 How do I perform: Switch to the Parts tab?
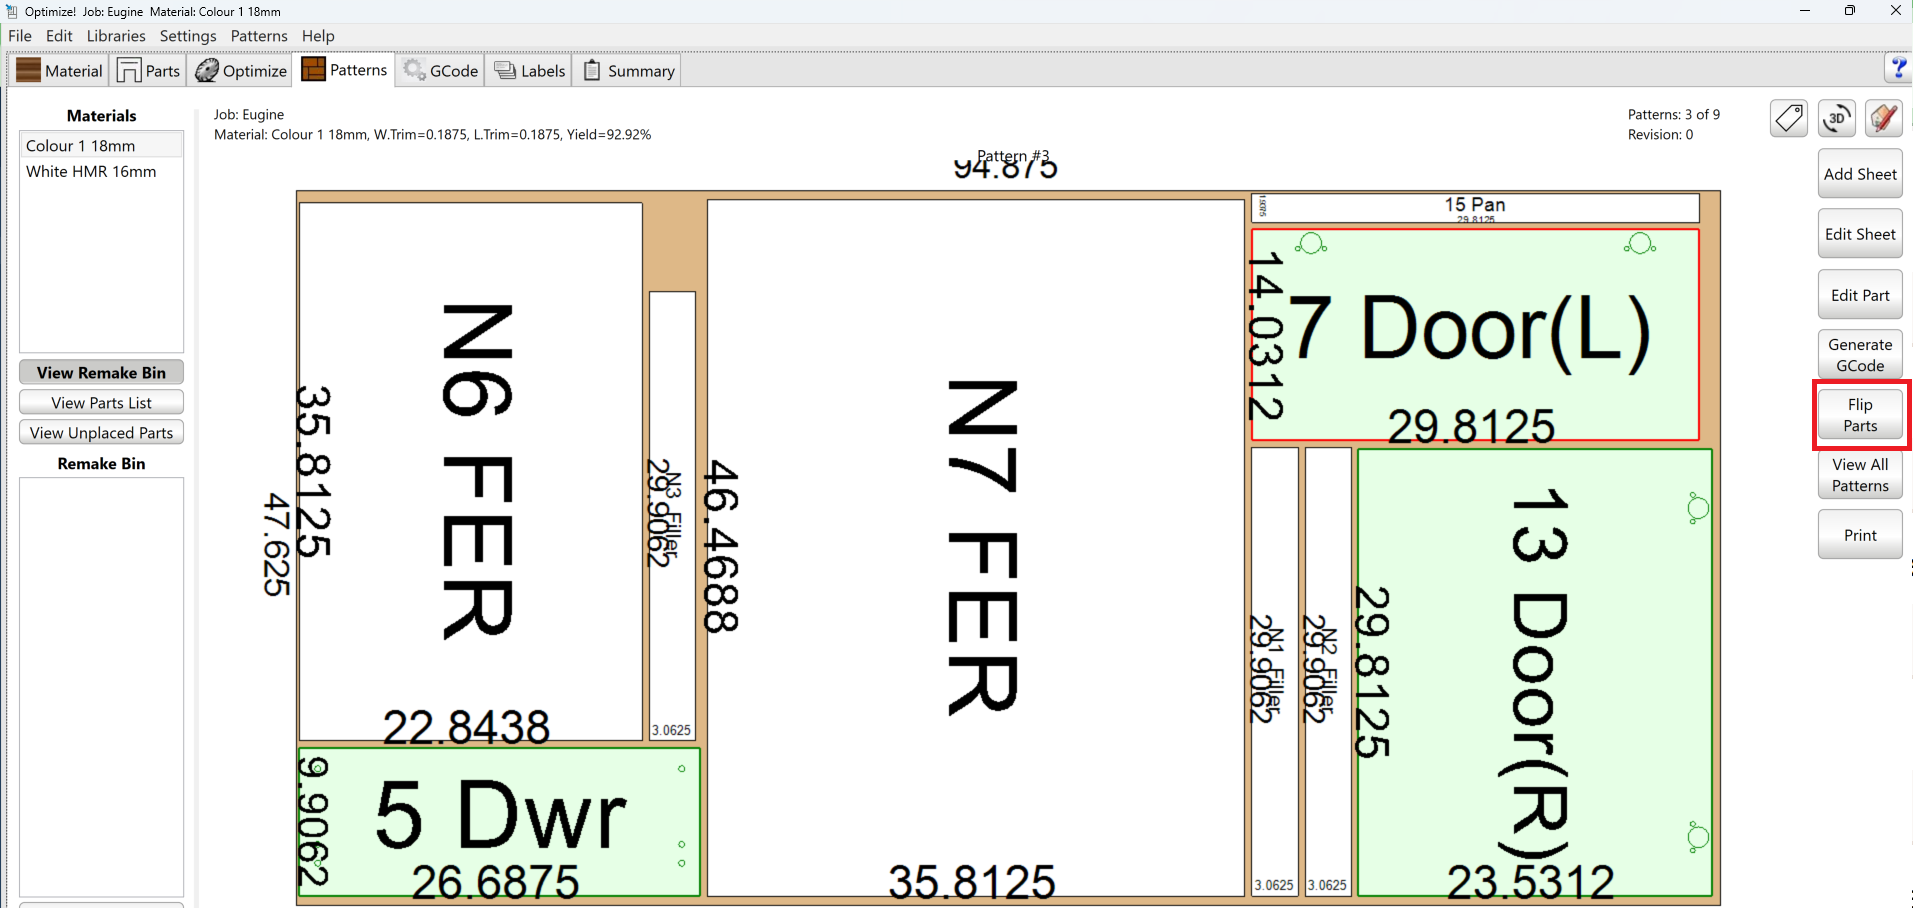(x=149, y=71)
